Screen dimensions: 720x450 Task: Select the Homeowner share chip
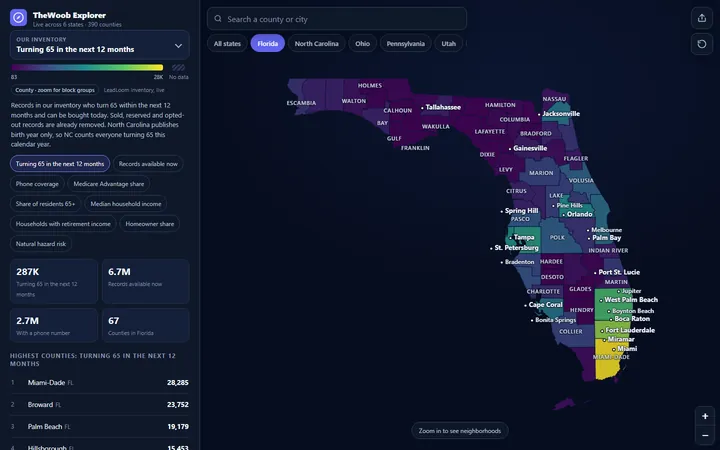tap(150, 224)
